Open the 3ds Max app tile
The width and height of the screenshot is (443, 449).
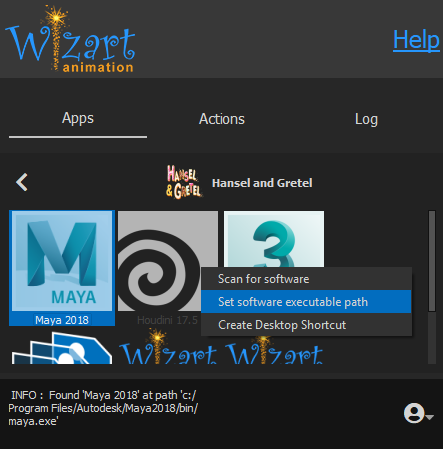click(x=274, y=239)
